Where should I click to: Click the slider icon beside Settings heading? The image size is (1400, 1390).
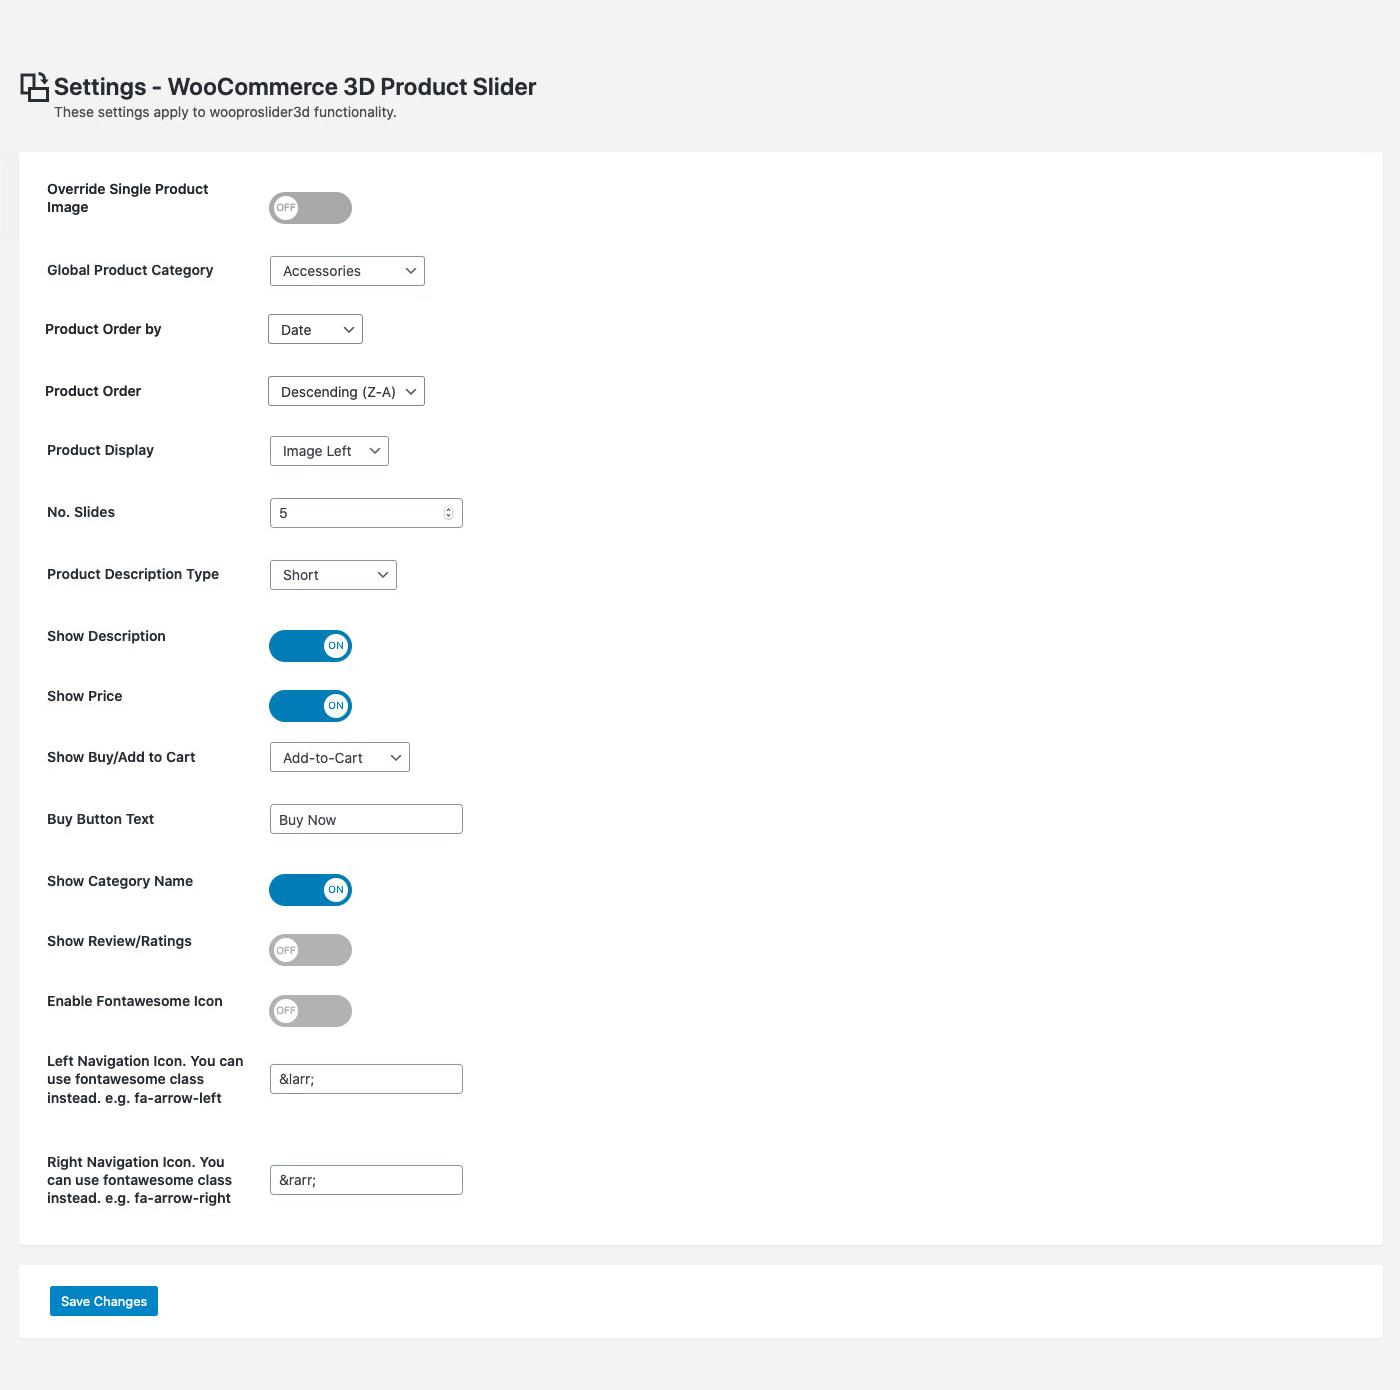point(35,87)
